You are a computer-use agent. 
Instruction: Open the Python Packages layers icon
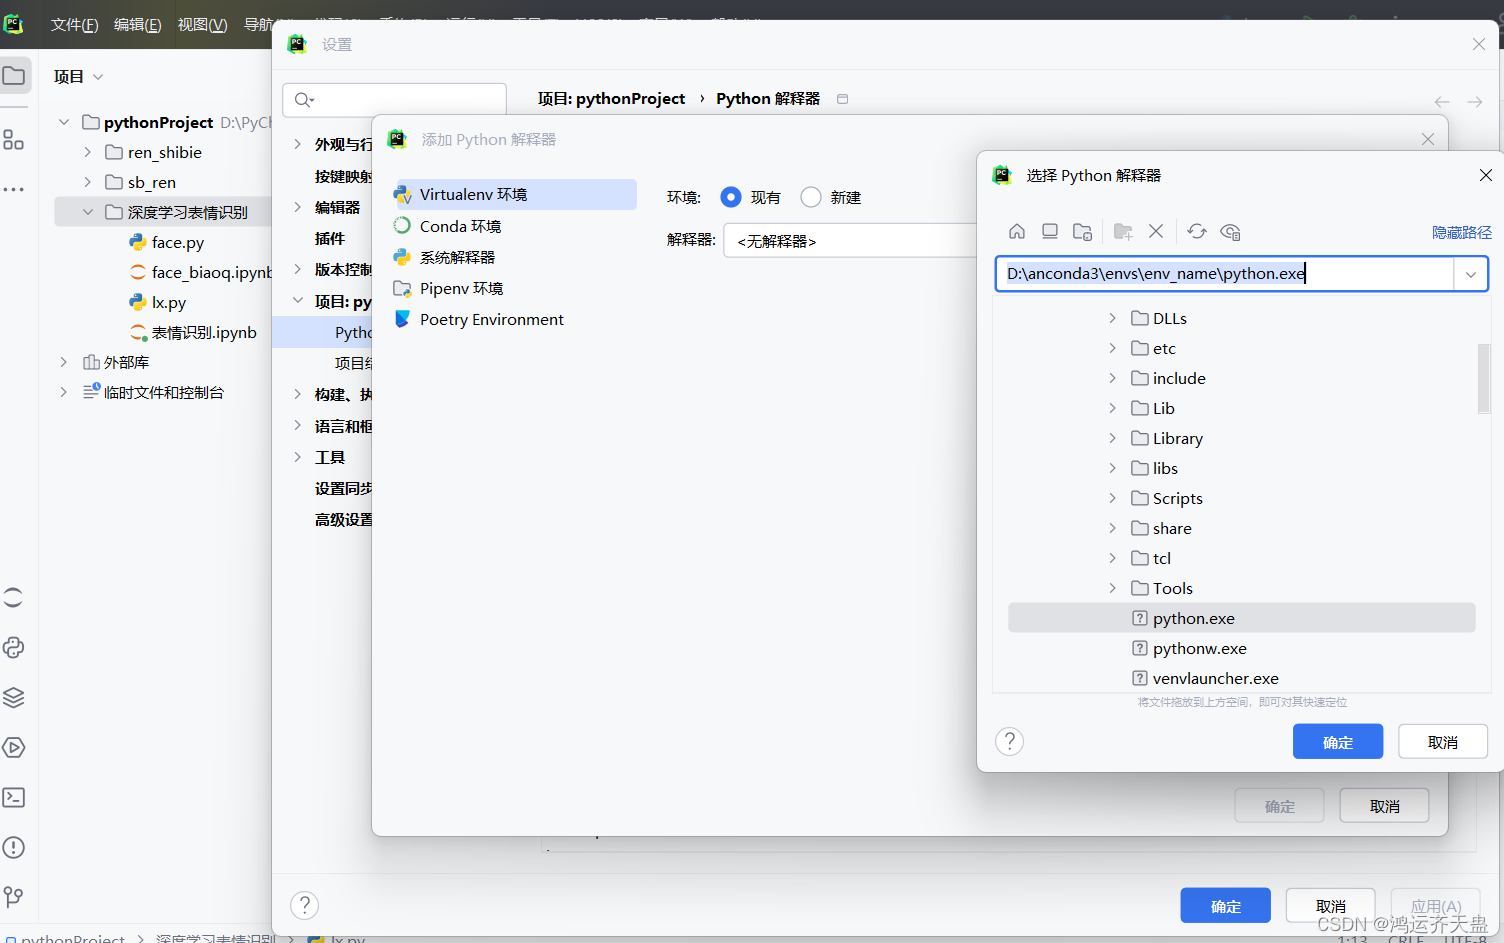(14, 697)
